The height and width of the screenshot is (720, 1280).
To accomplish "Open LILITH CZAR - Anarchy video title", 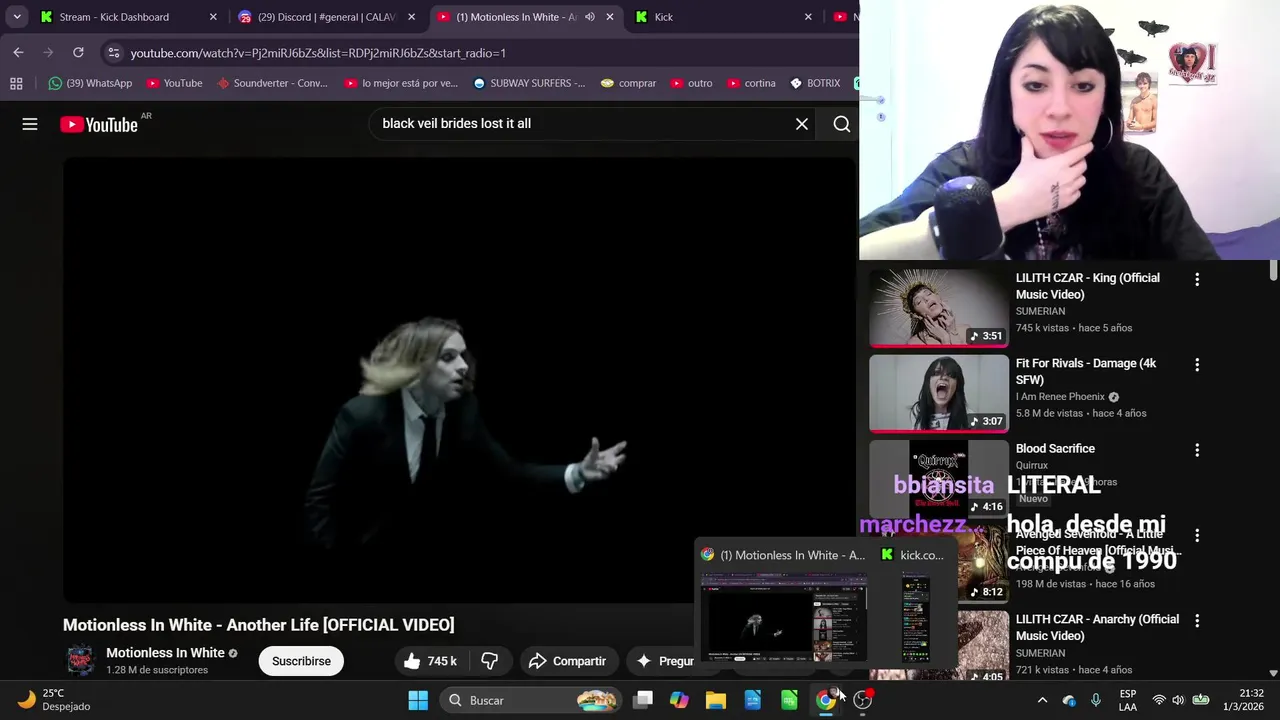I will tap(1097, 627).
